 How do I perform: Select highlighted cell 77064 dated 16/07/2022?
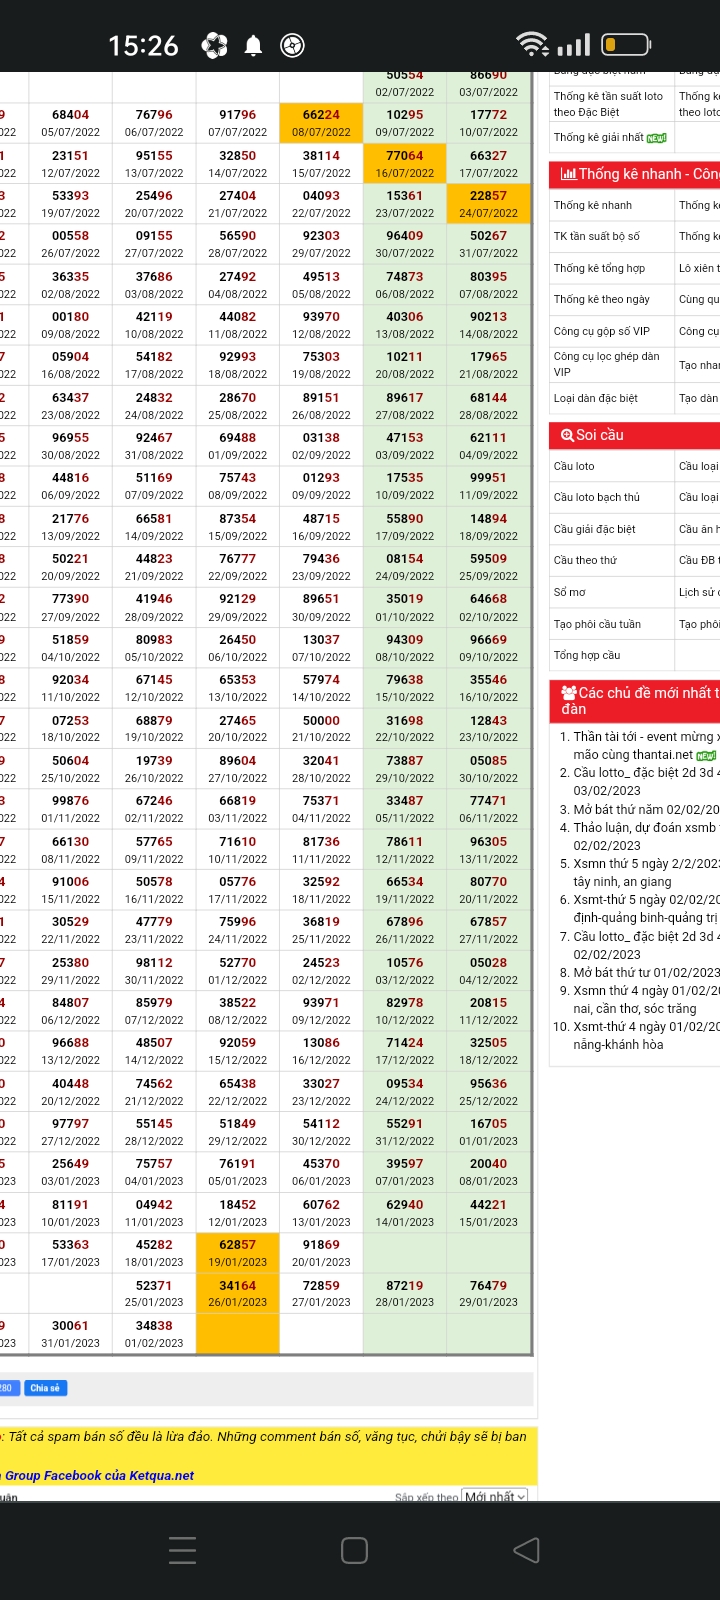click(x=405, y=164)
